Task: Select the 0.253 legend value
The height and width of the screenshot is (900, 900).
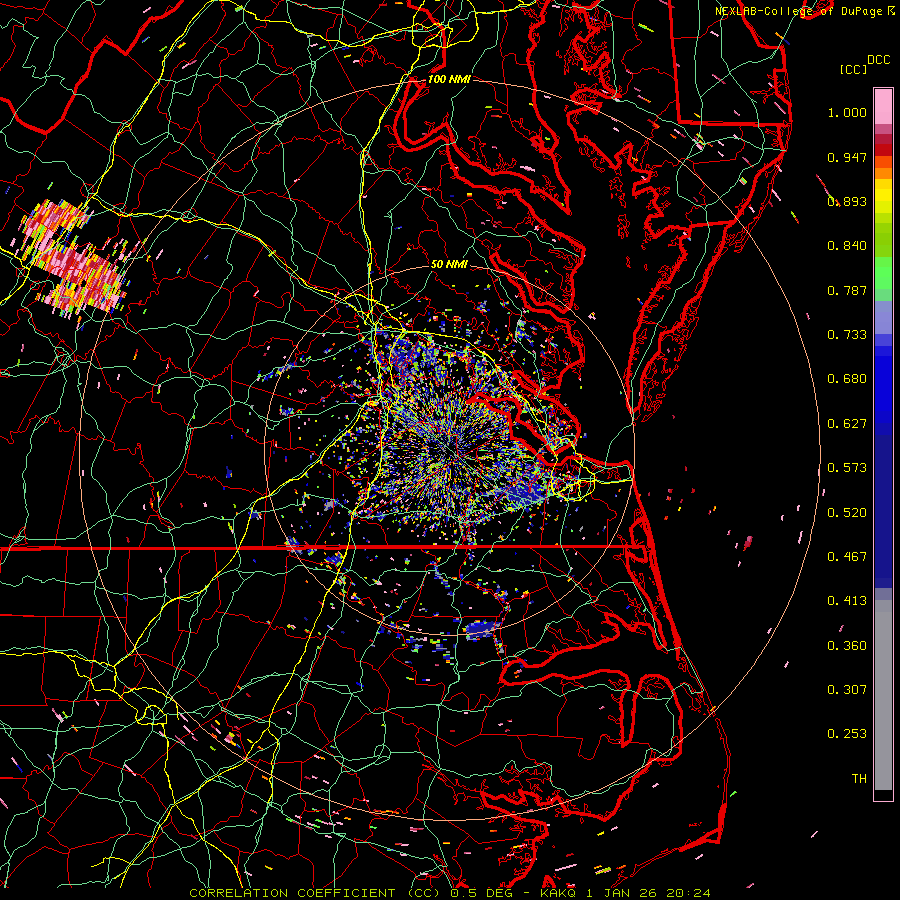Action: click(x=847, y=734)
